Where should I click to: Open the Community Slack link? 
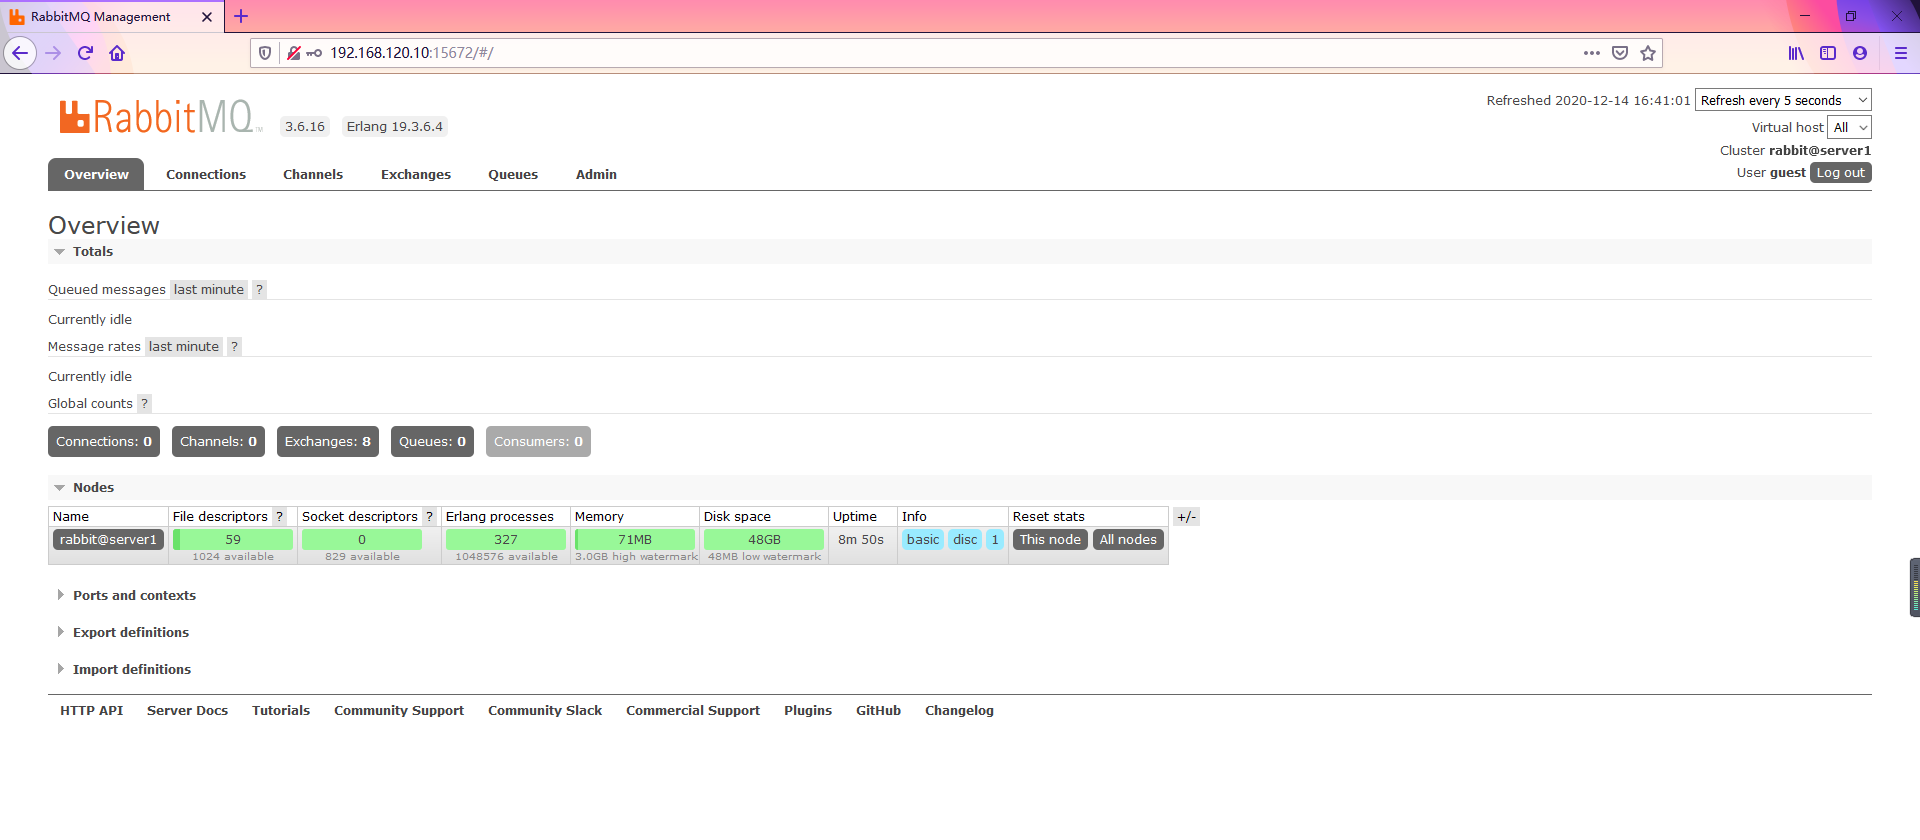545,711
